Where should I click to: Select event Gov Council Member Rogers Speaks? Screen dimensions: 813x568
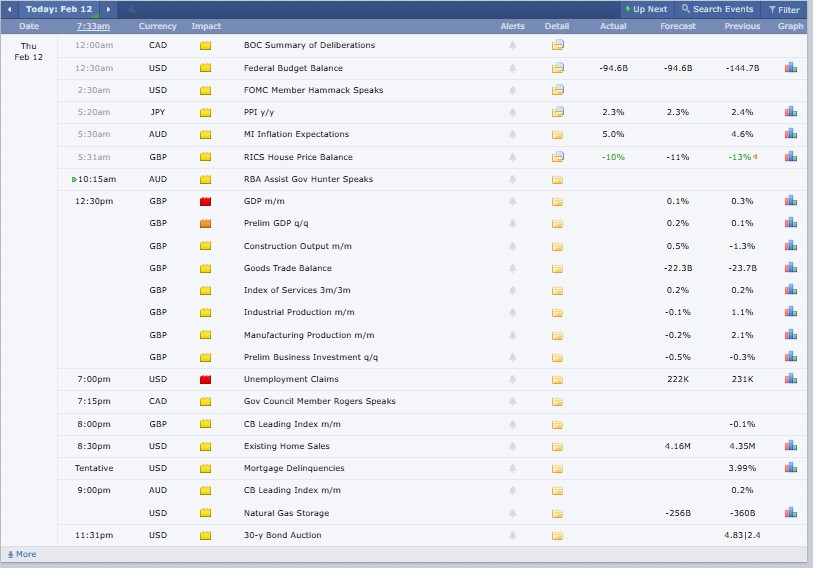pyautogui.click(x=319, y=401)
